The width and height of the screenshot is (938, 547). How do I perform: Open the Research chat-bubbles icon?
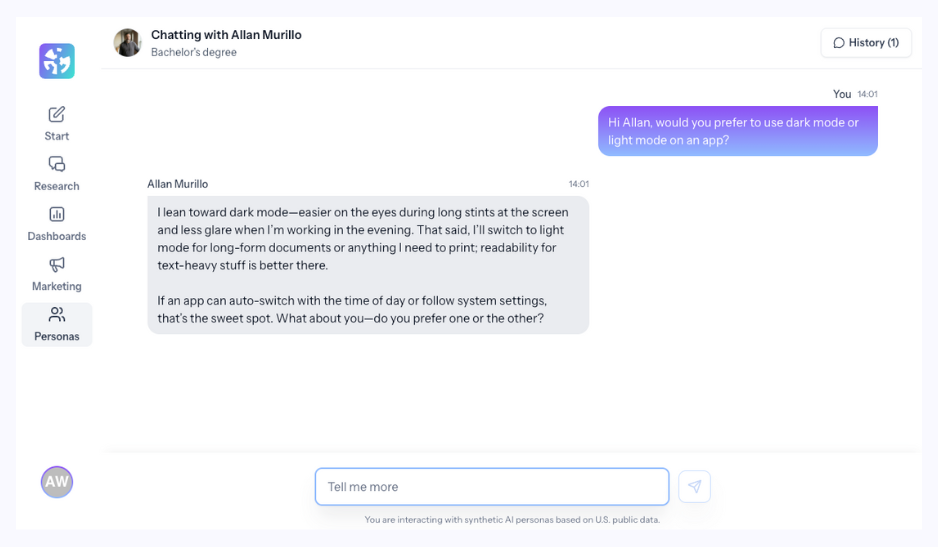[57, 164]
